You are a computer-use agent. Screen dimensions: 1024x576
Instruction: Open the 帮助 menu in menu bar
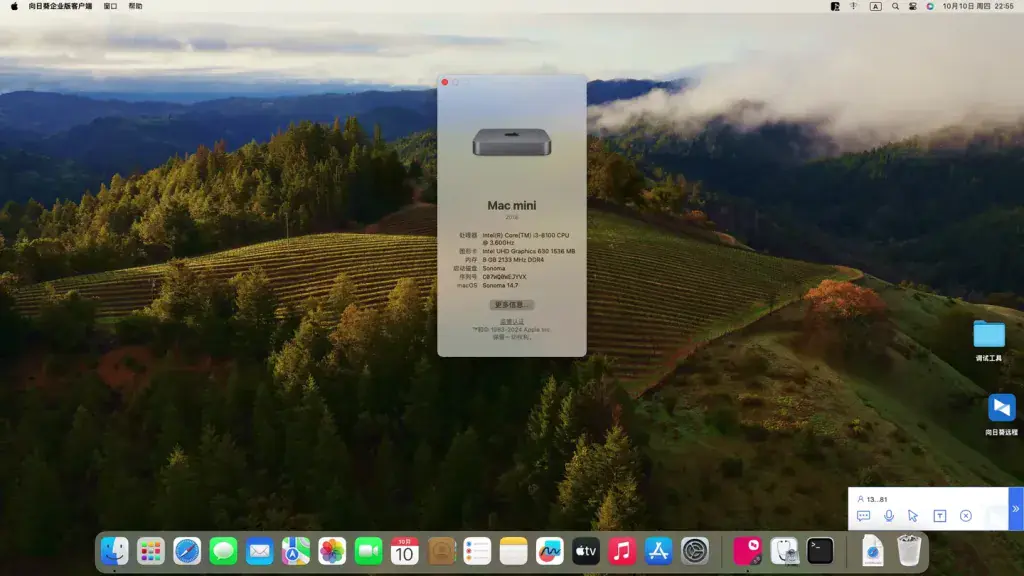pos(135,6)
